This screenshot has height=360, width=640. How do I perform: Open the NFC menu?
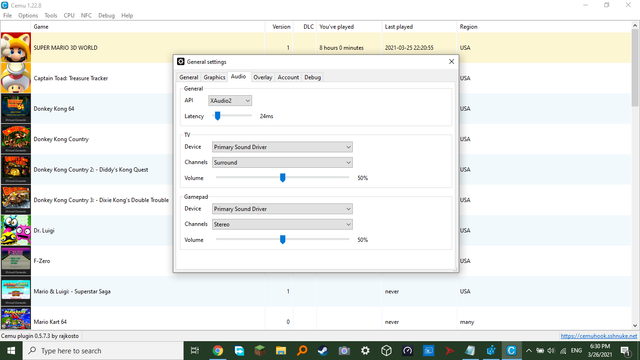point(86,16)
